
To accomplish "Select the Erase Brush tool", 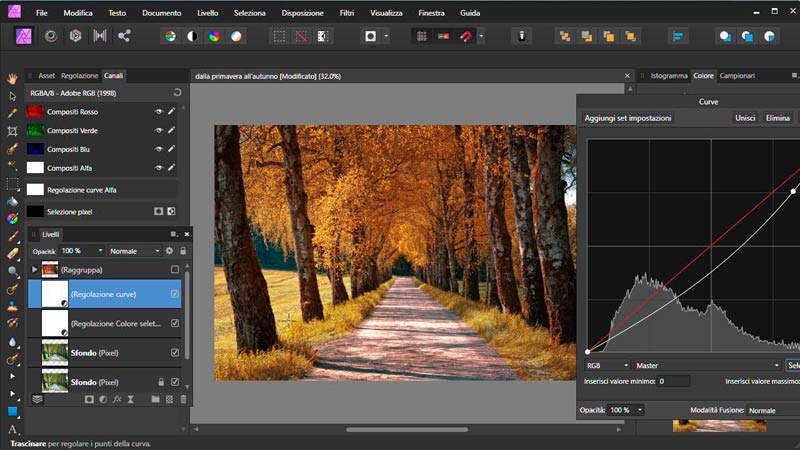I will (12, 254).
